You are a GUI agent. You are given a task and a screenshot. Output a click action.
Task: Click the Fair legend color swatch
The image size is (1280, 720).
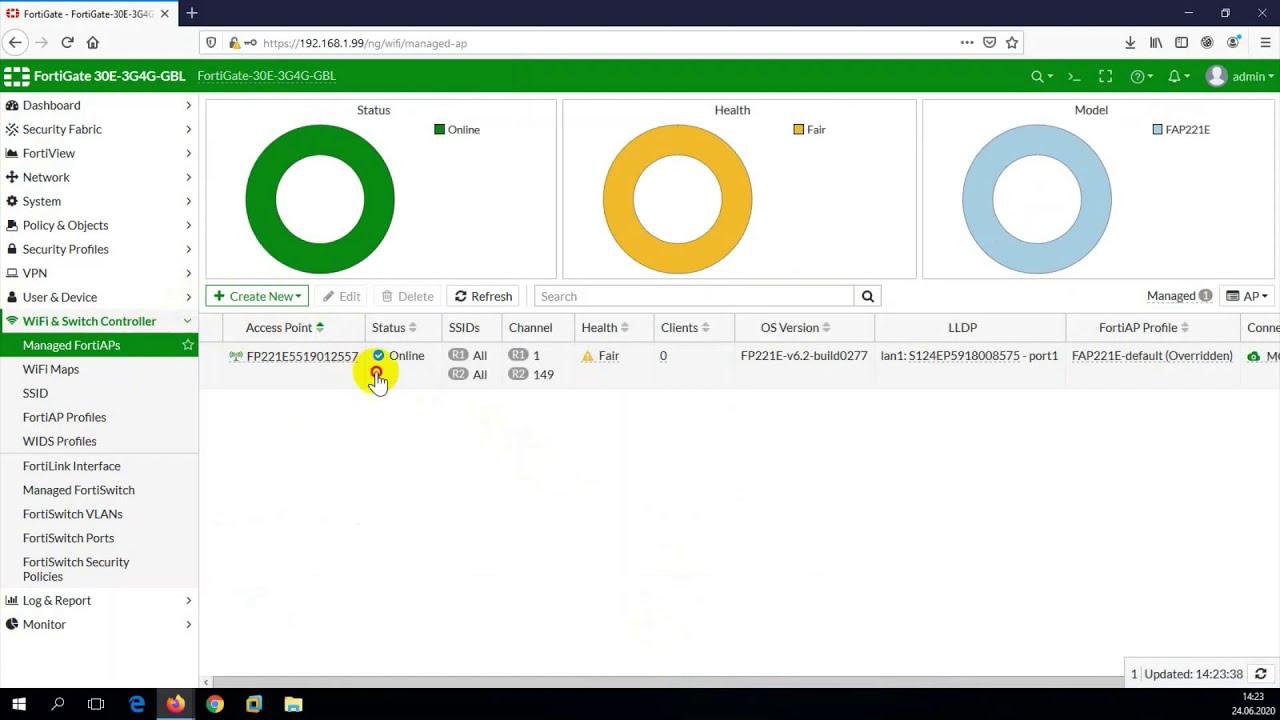[798, 129]
